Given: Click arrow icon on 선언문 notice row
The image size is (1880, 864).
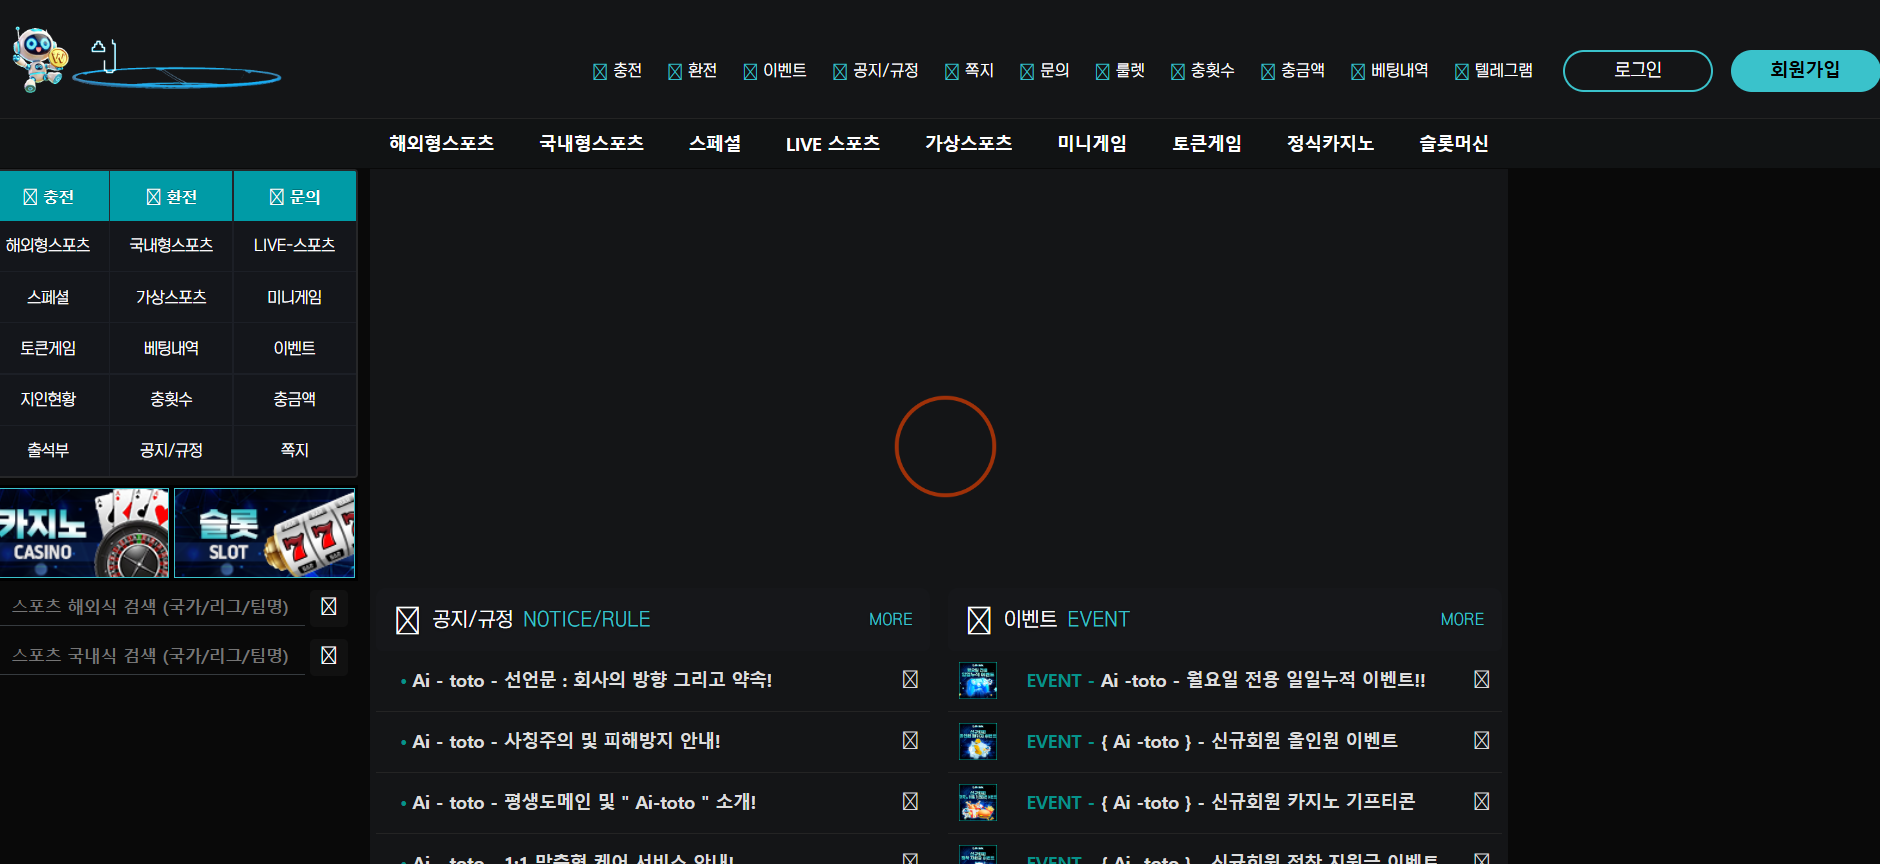Looking at the screenshot, I should pos(910,680).
